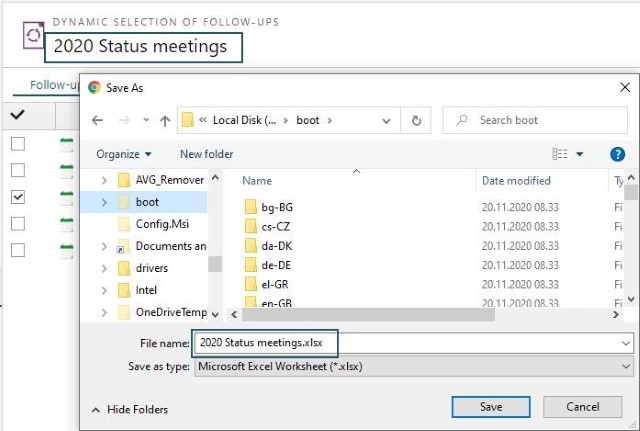
Task: Tick the first follow-up row checkbox
Action: 18,144
